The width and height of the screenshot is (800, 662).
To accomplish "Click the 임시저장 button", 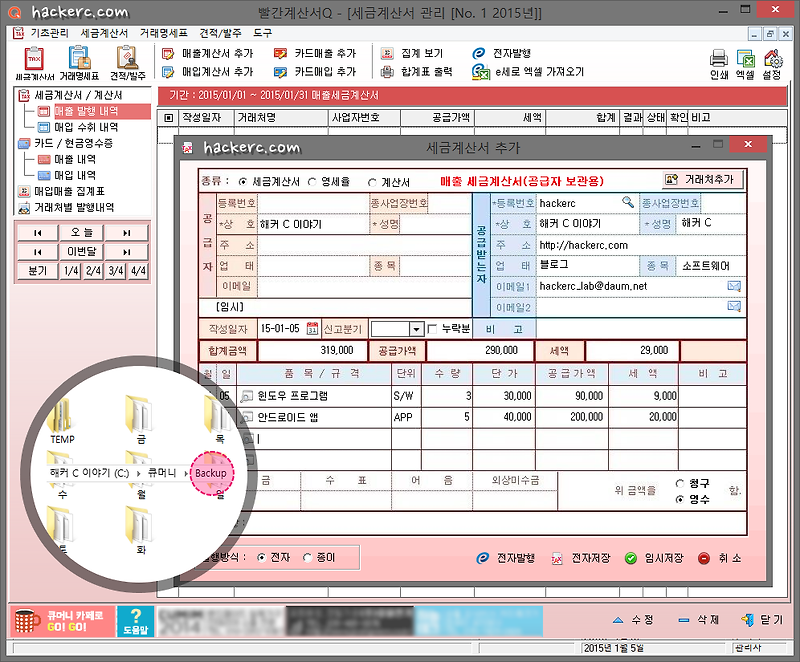I will point(655,558).
